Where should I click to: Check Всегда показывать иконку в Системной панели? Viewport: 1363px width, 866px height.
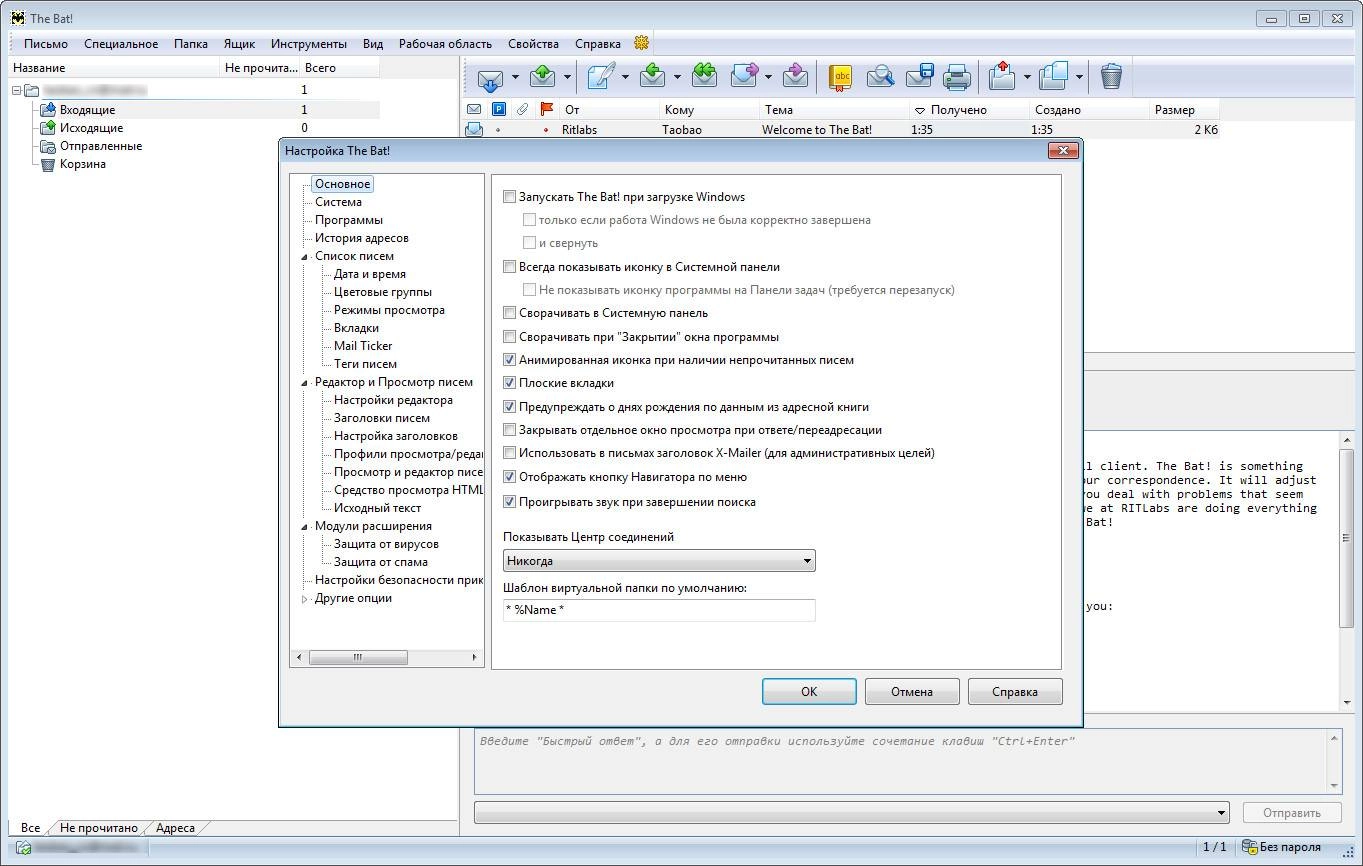click(510, 267)
